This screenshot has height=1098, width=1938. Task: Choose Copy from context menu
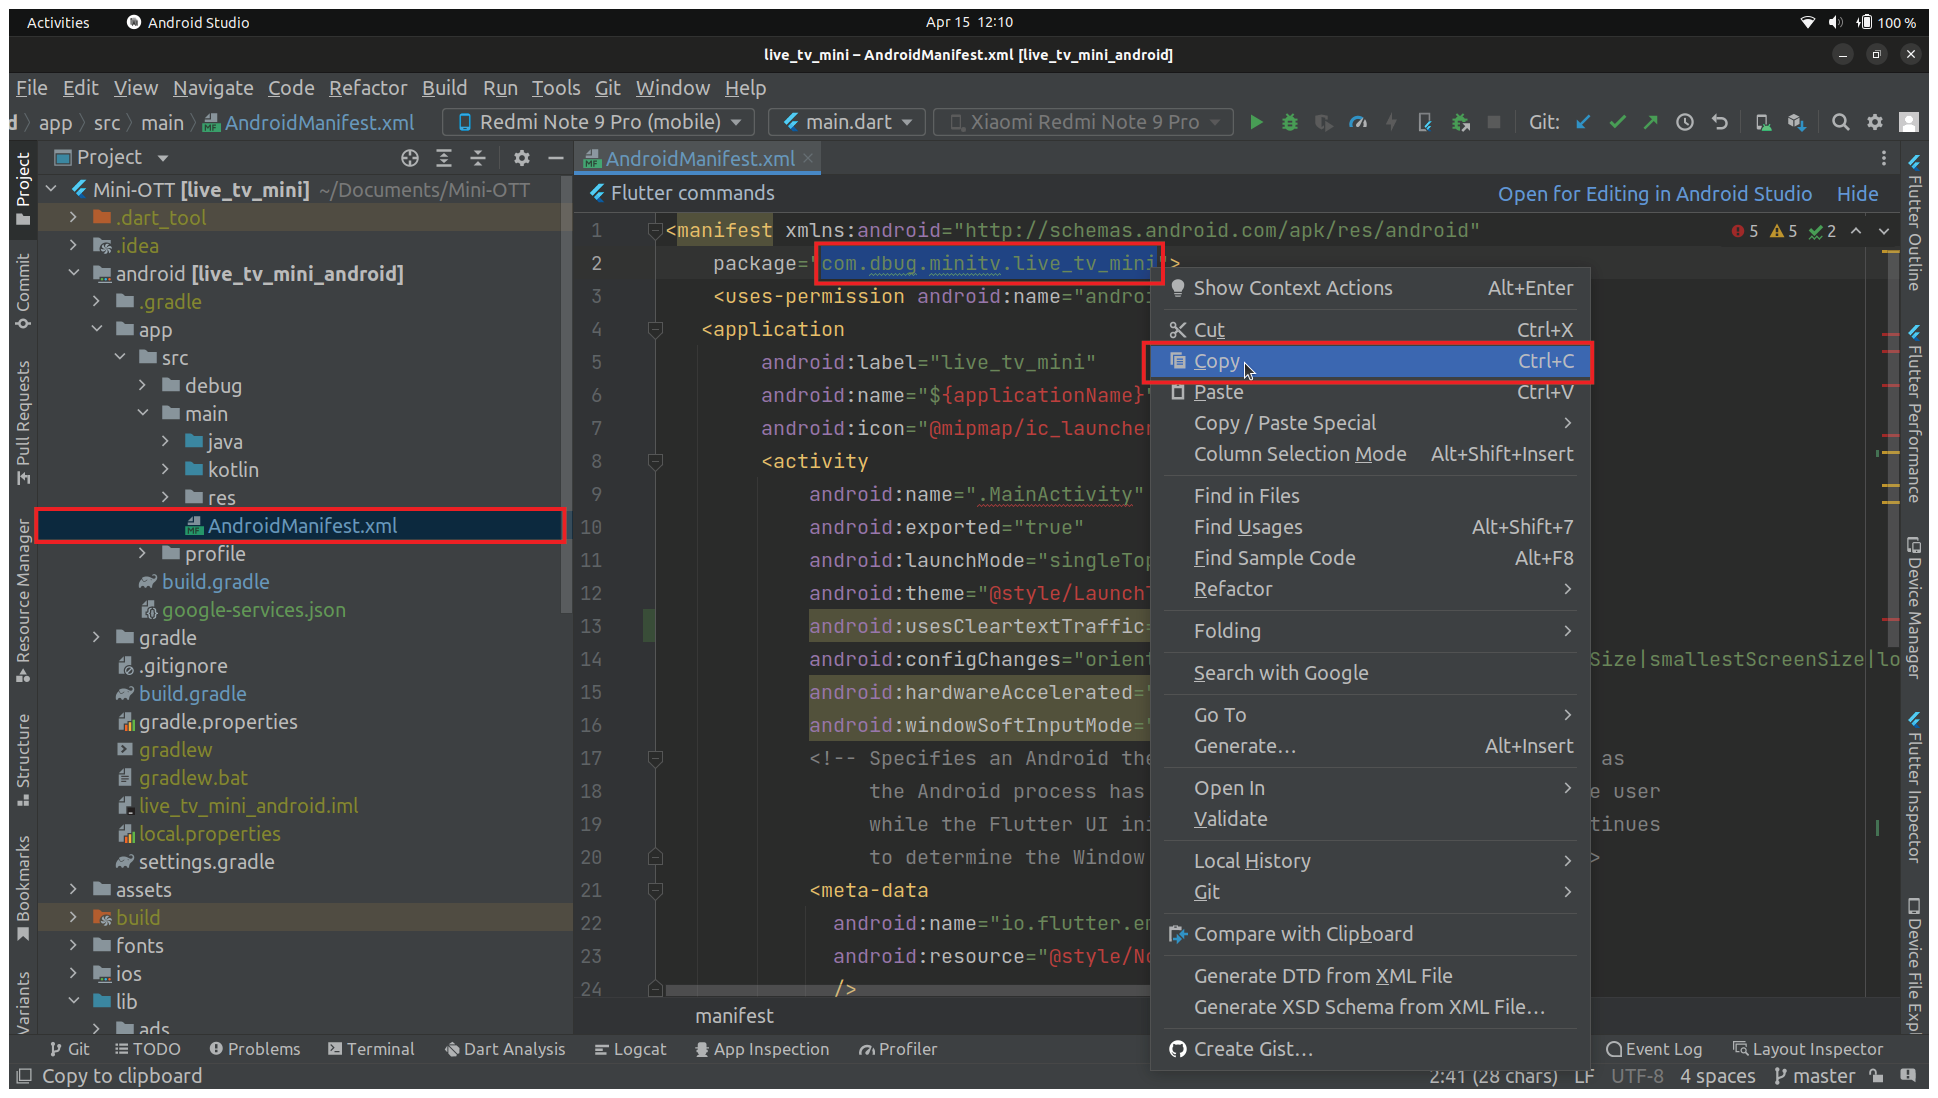point(1369,361)
